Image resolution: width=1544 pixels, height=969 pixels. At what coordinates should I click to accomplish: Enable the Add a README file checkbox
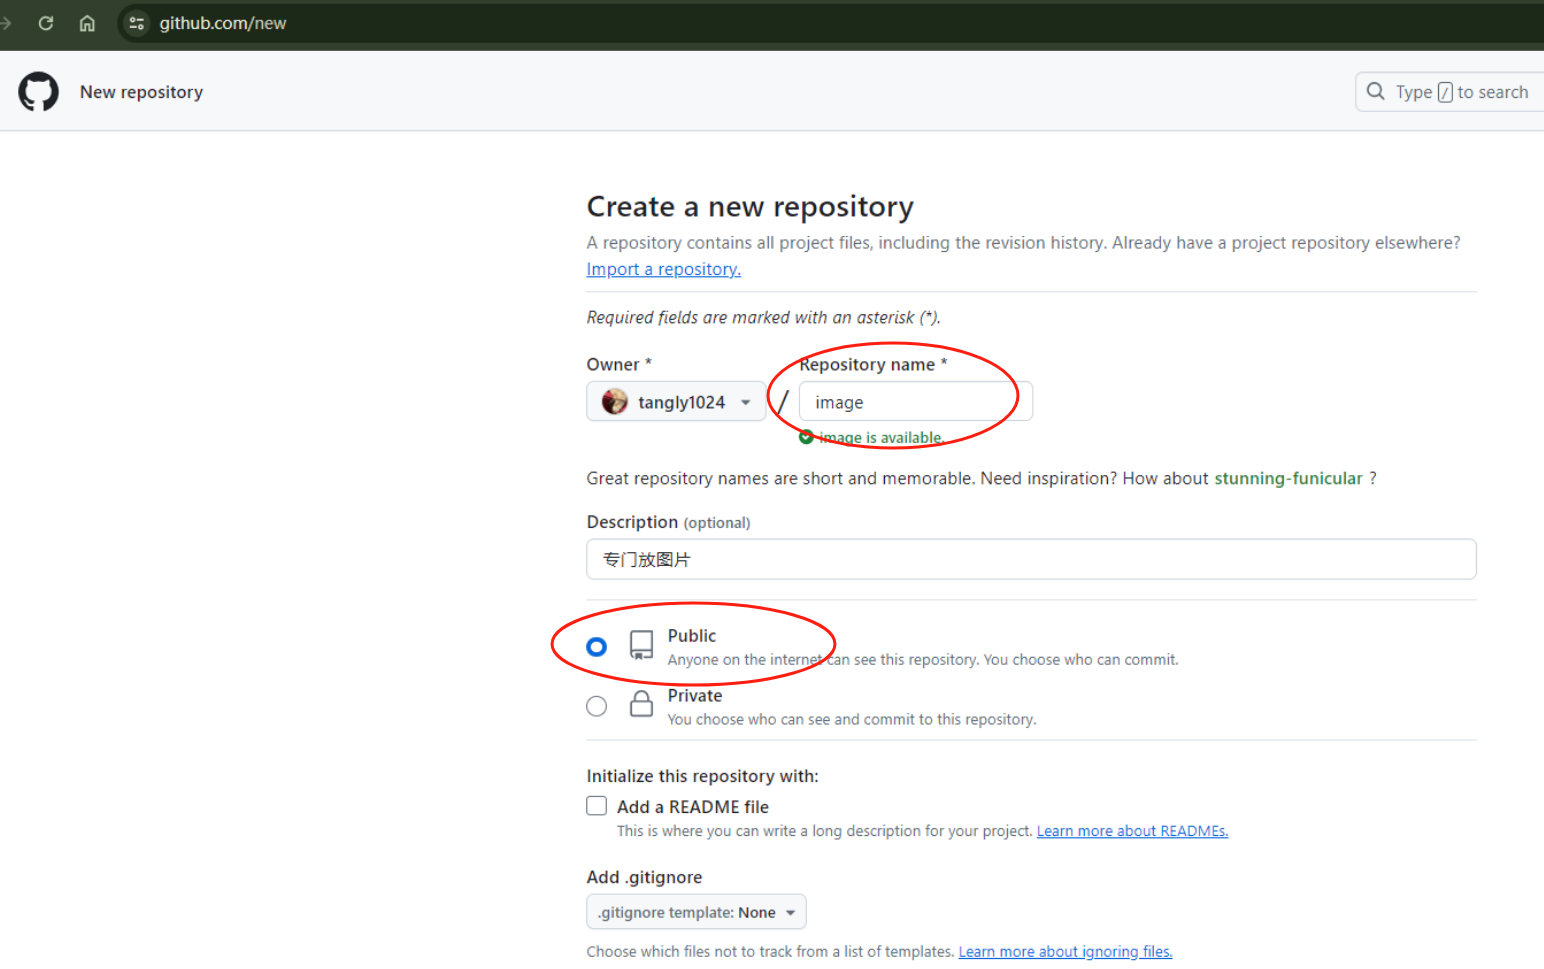coord(596,806)
